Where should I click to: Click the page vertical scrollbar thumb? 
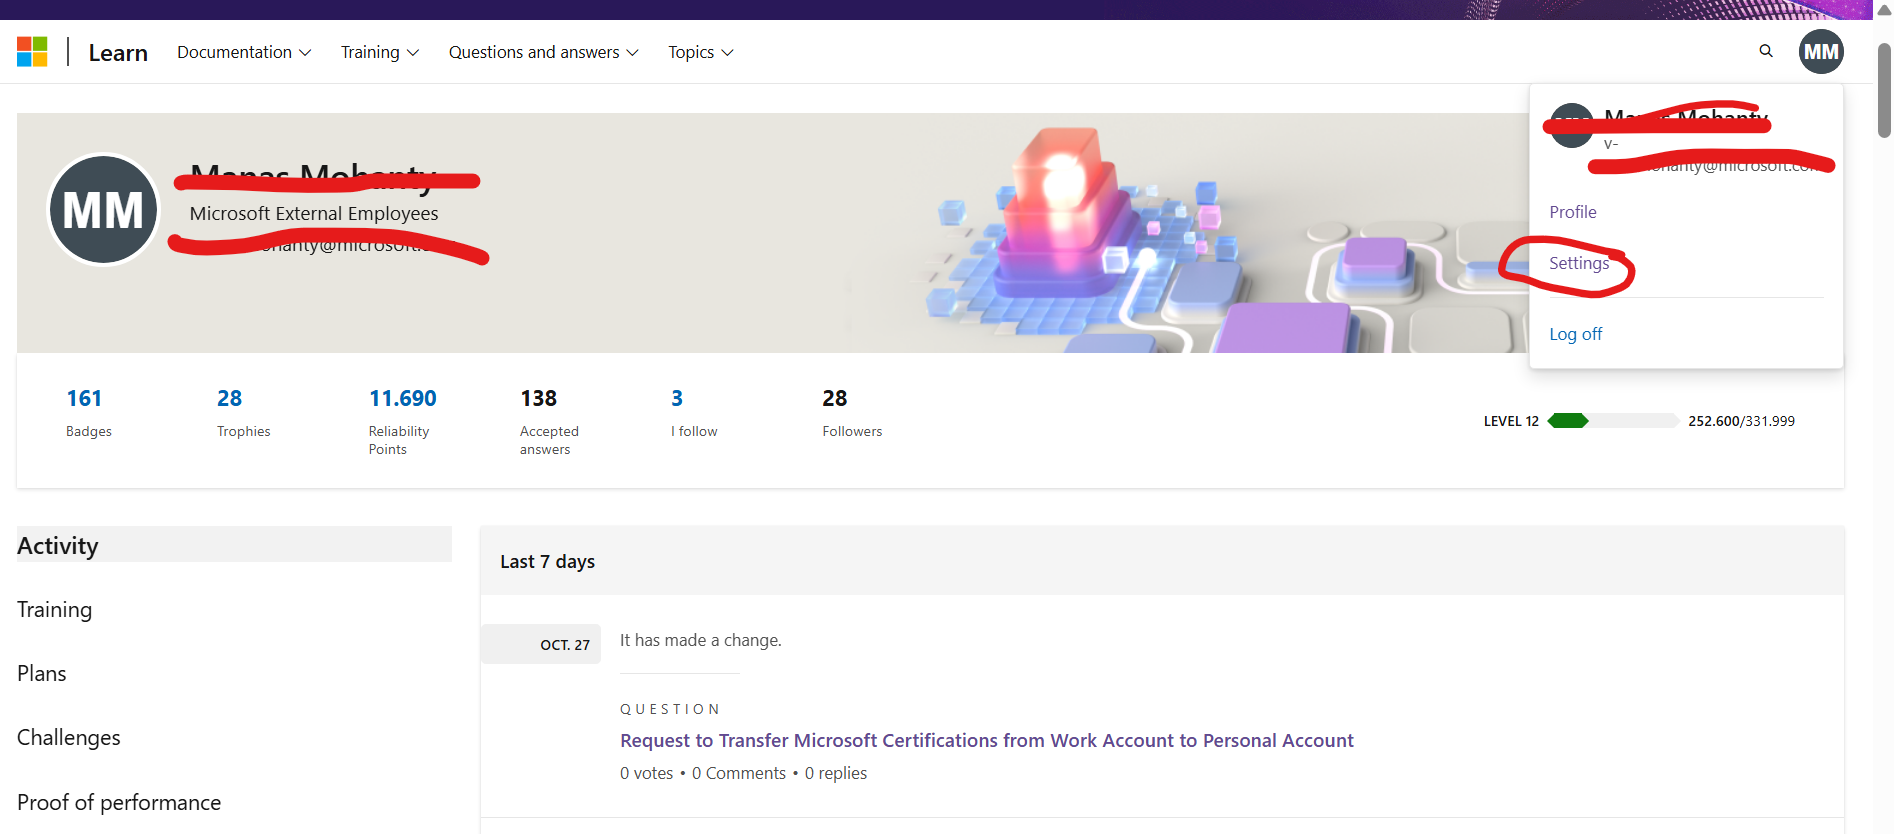pos(1884,90)
